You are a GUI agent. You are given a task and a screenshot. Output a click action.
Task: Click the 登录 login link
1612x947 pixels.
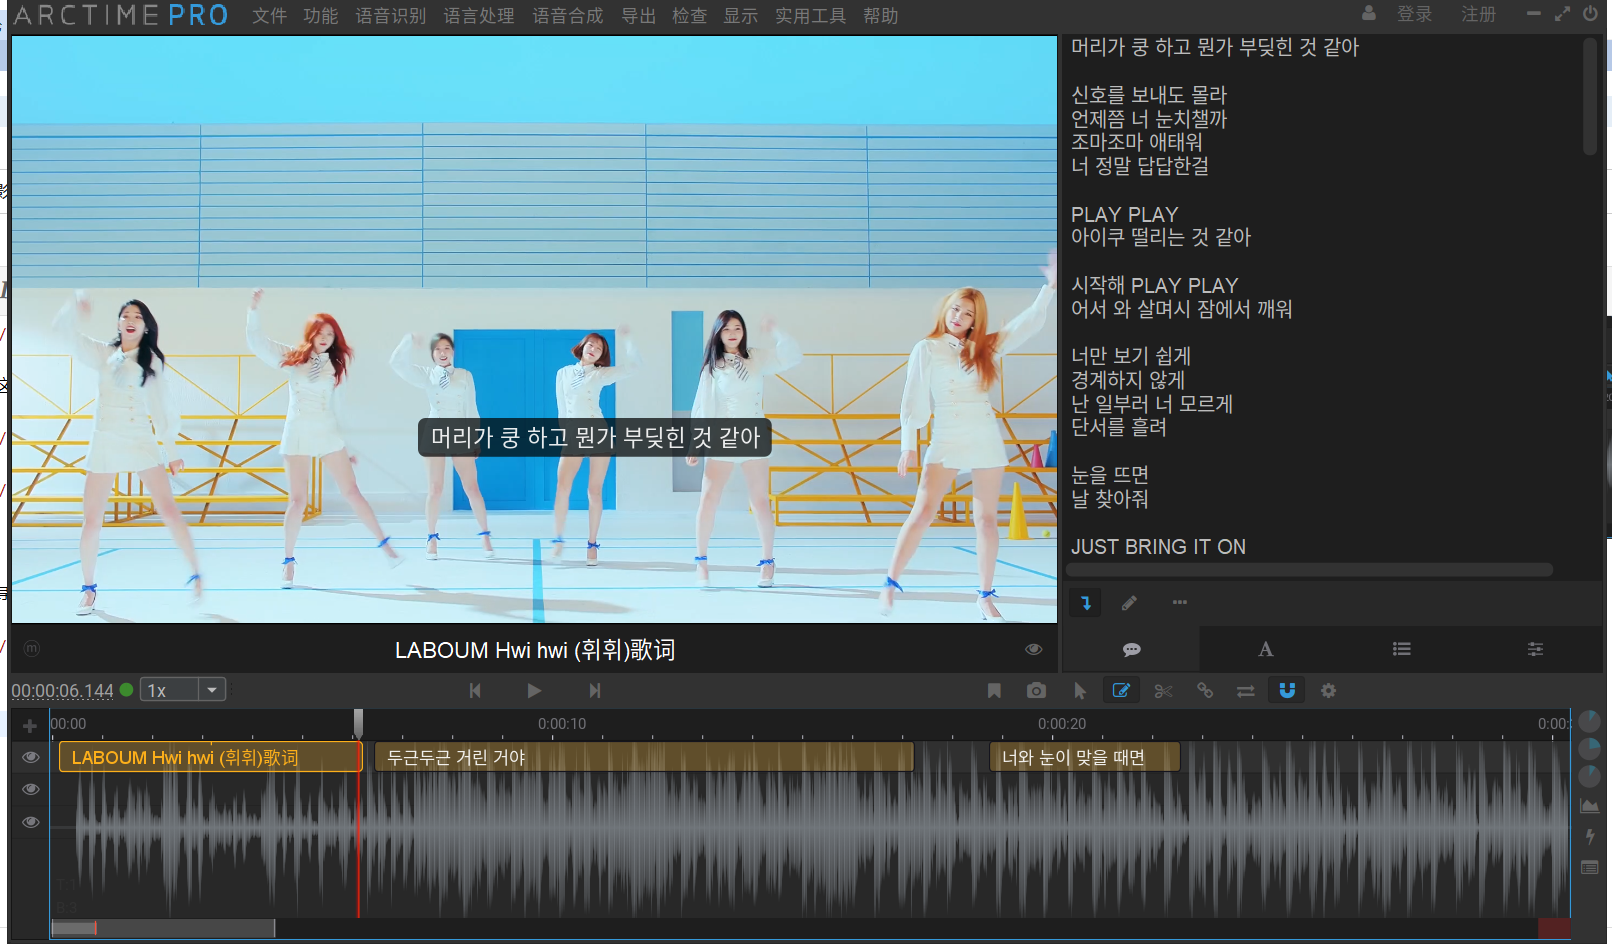[x=1414, y=14]
